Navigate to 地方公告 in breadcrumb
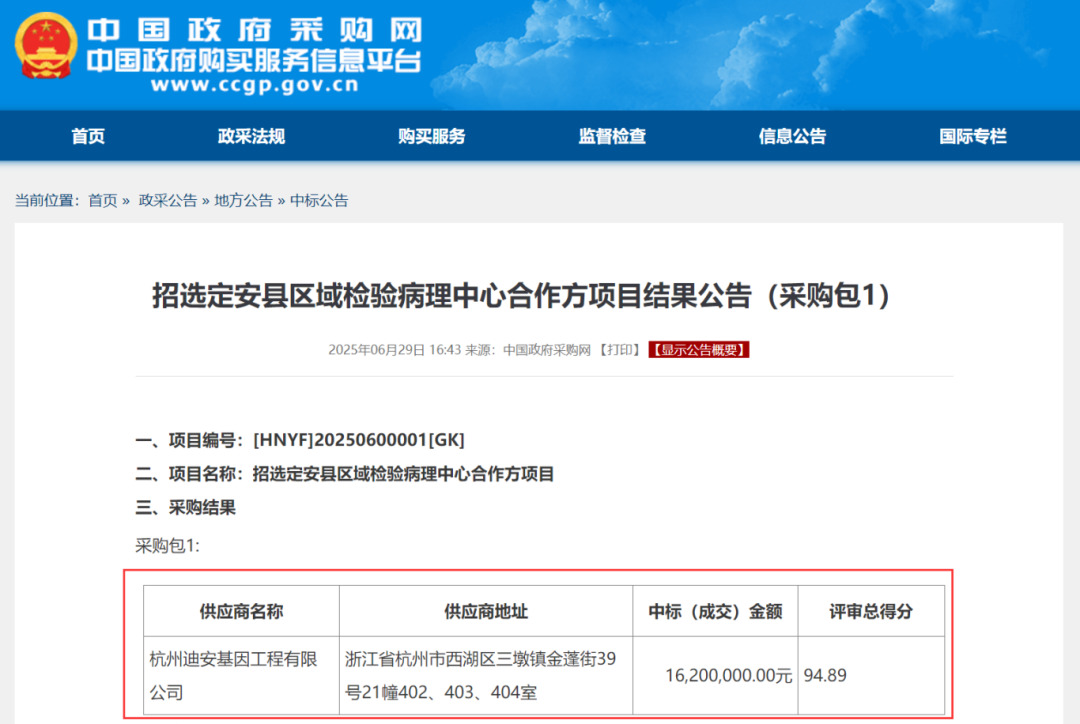 243,200
